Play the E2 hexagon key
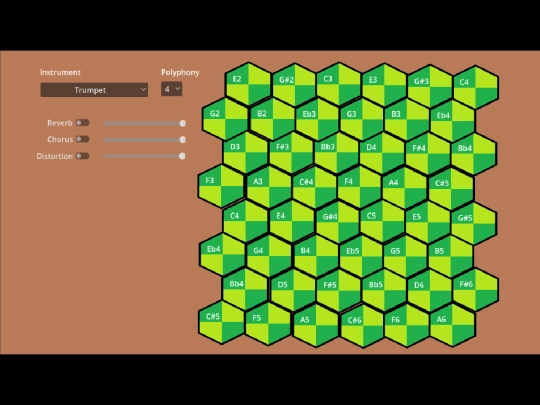Screen dimensions: 540x405 (x=248, y=84)
